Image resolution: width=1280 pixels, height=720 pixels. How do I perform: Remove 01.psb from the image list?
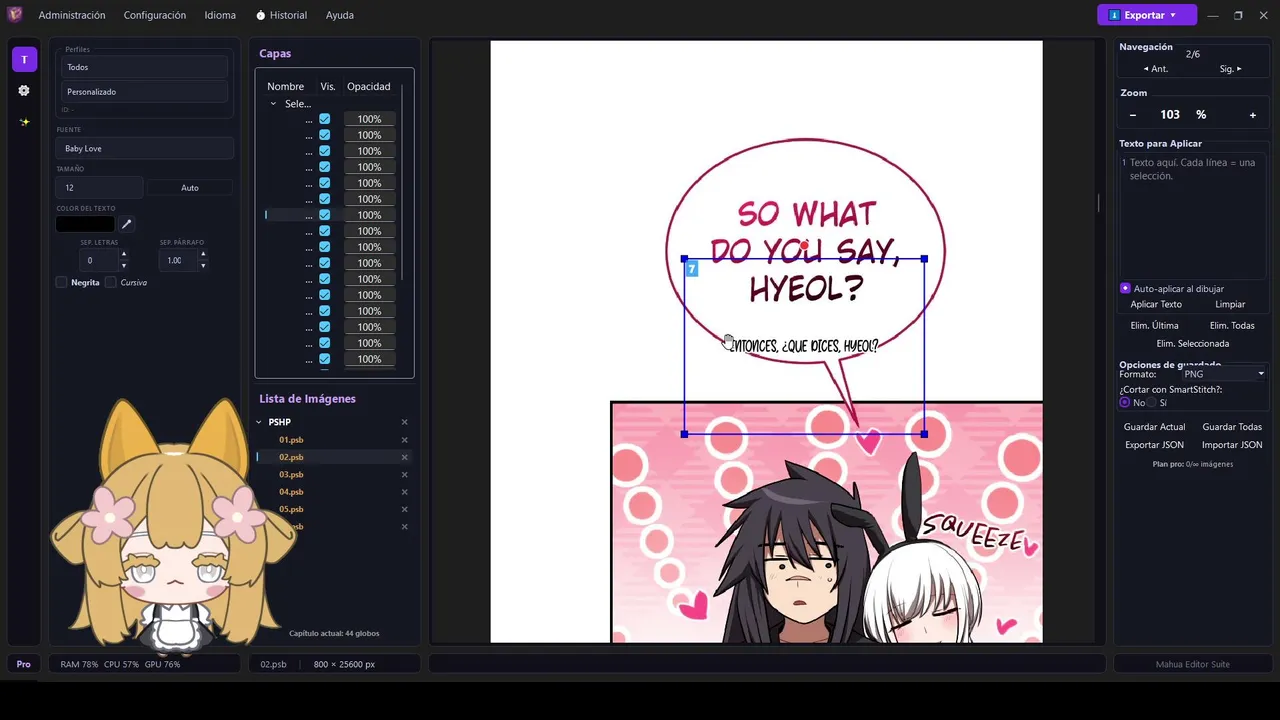coord(405,440)
